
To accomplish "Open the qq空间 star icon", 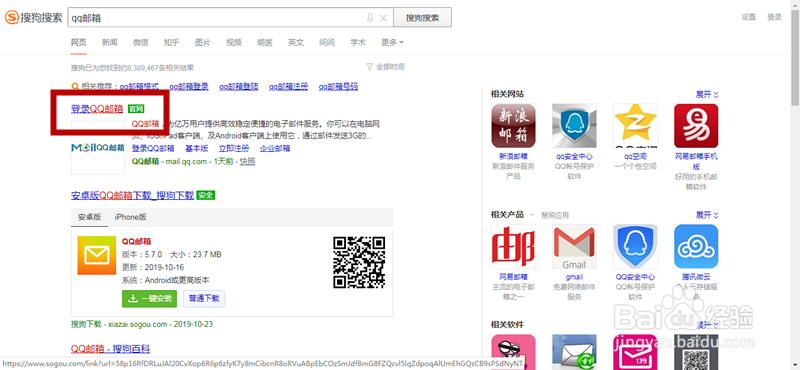I will tap(635, 126).
